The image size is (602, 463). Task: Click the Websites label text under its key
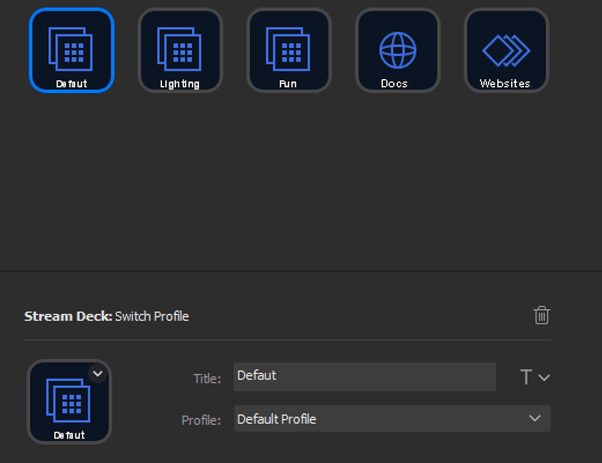pos(506,84)
